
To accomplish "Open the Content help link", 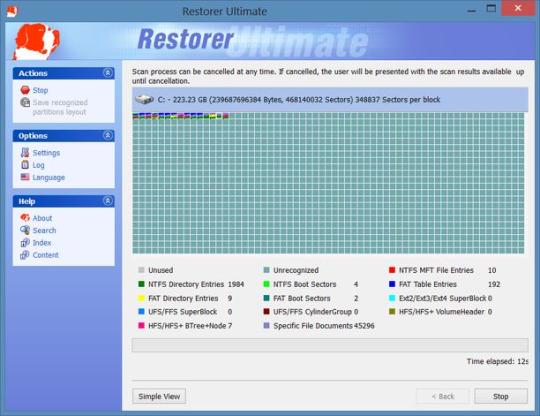I will tap(46, 255).
